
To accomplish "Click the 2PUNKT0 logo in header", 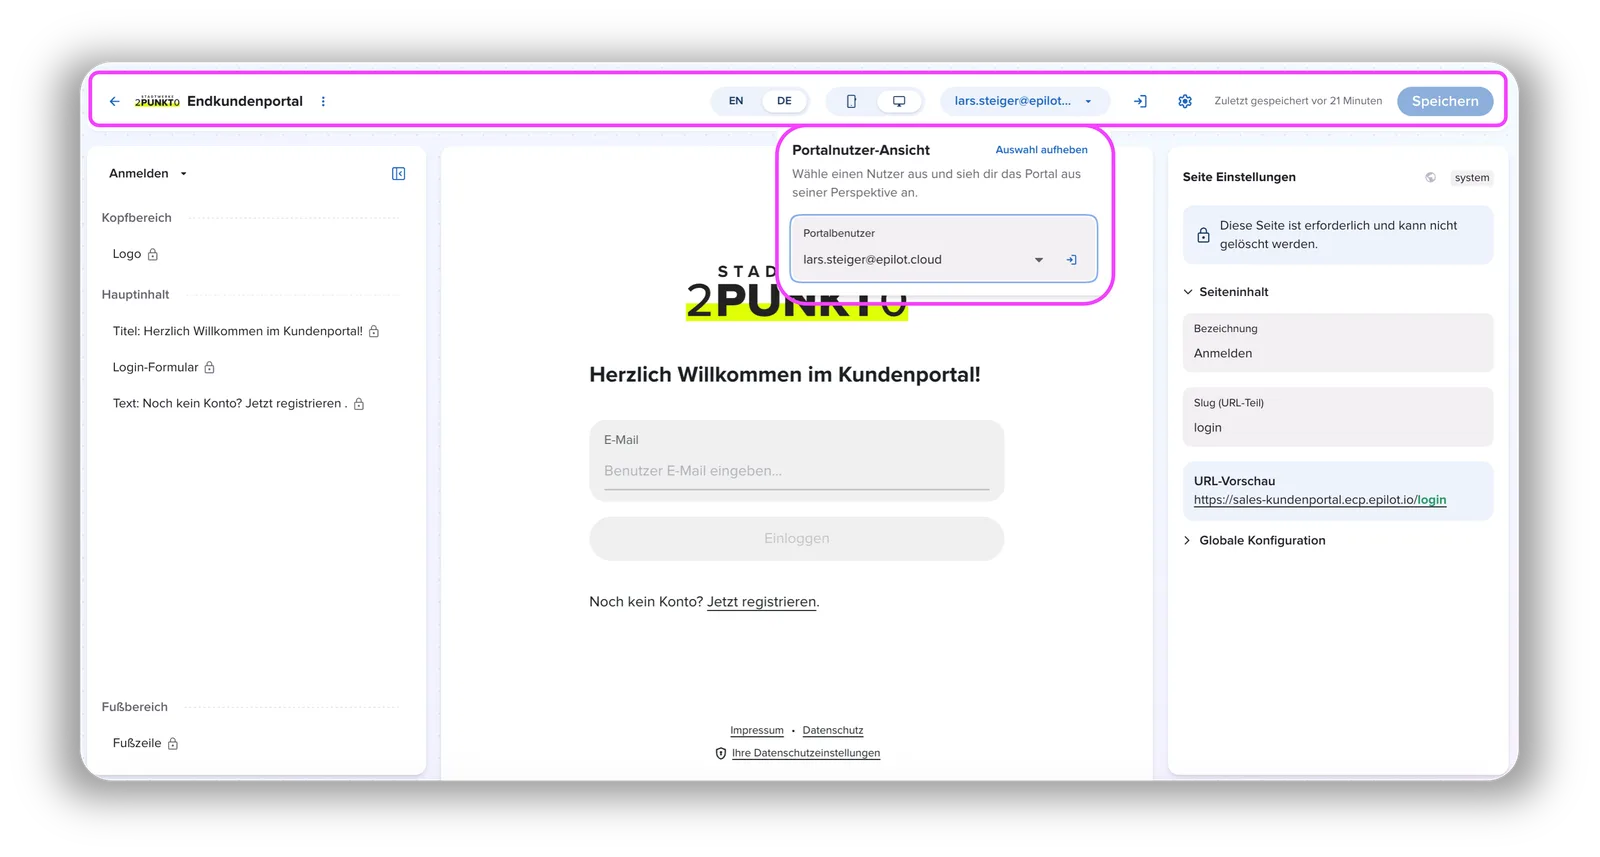I will click(x=157, y=101).
